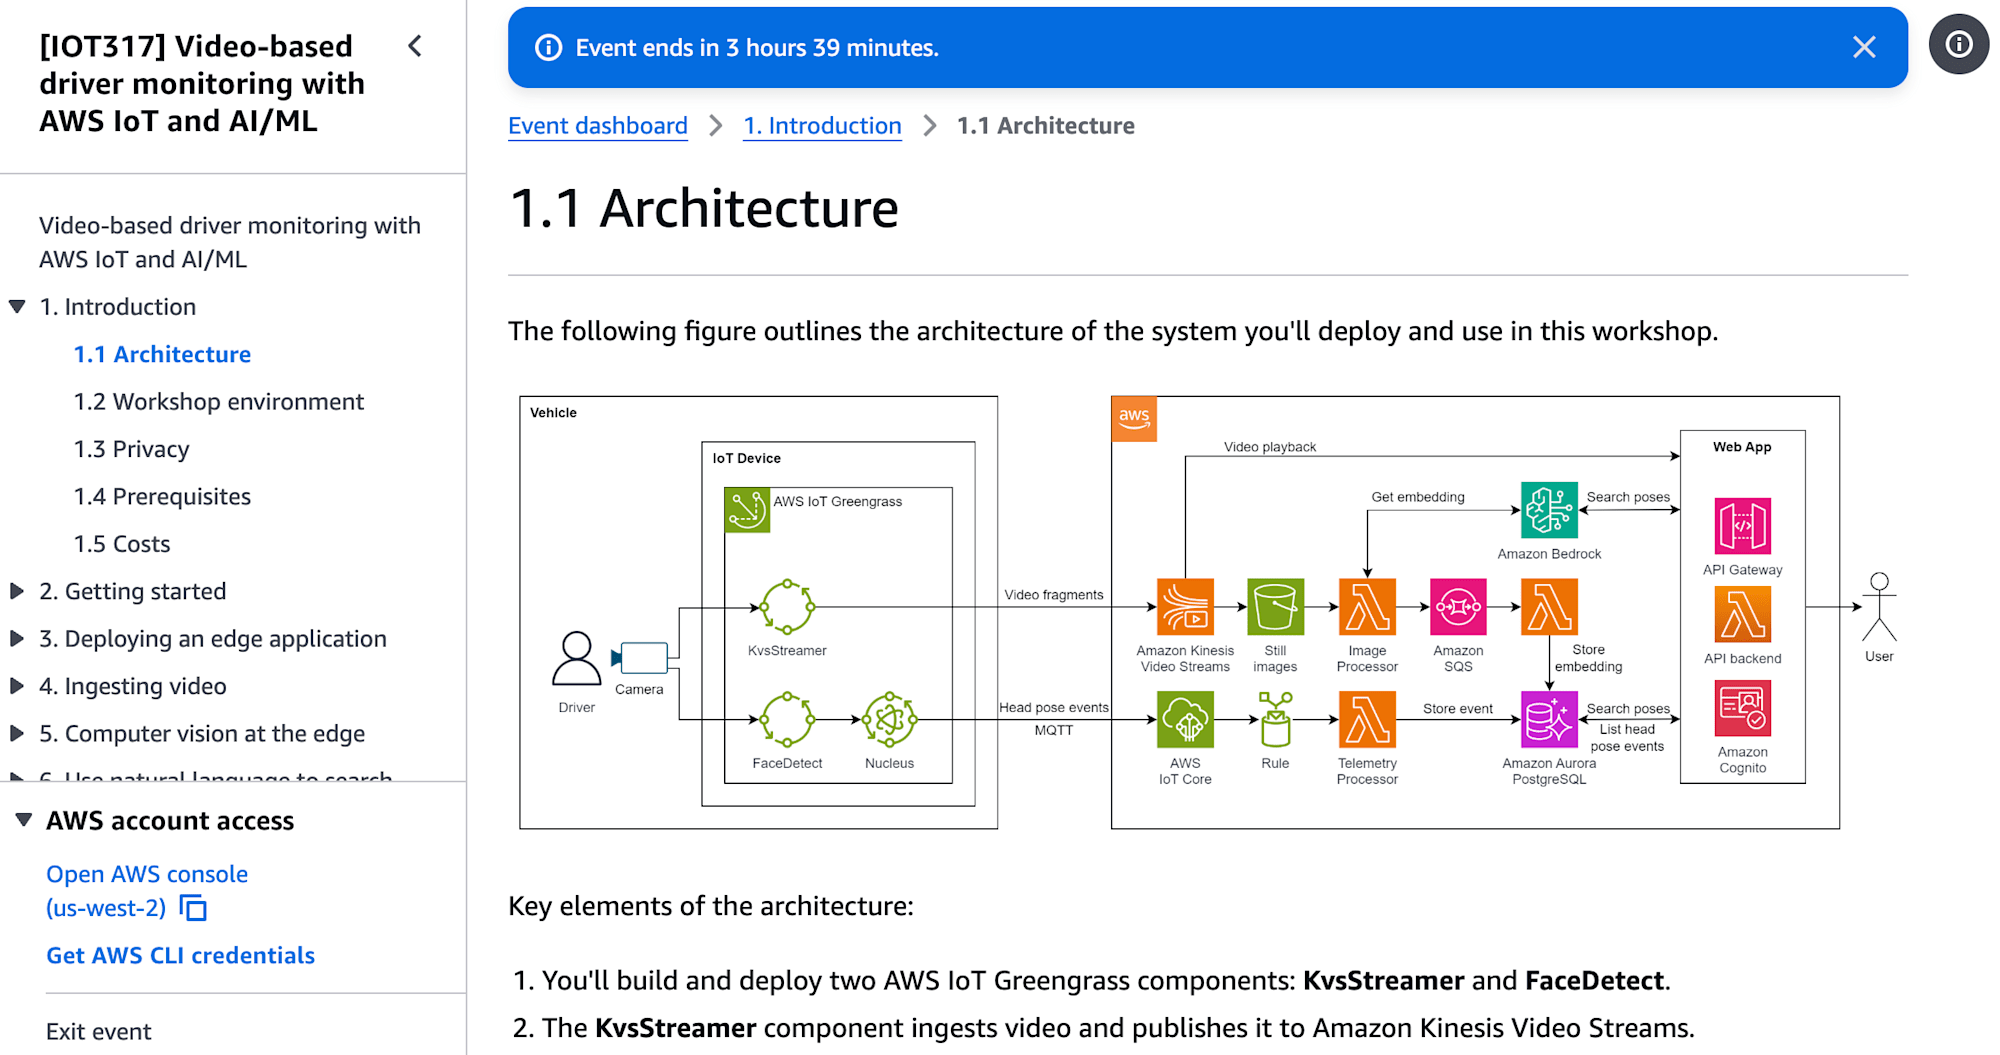The height and width of the screenshot is (1055, 2000).
Task: Collapse the left navigation sidebar
Action: (415, 46)
